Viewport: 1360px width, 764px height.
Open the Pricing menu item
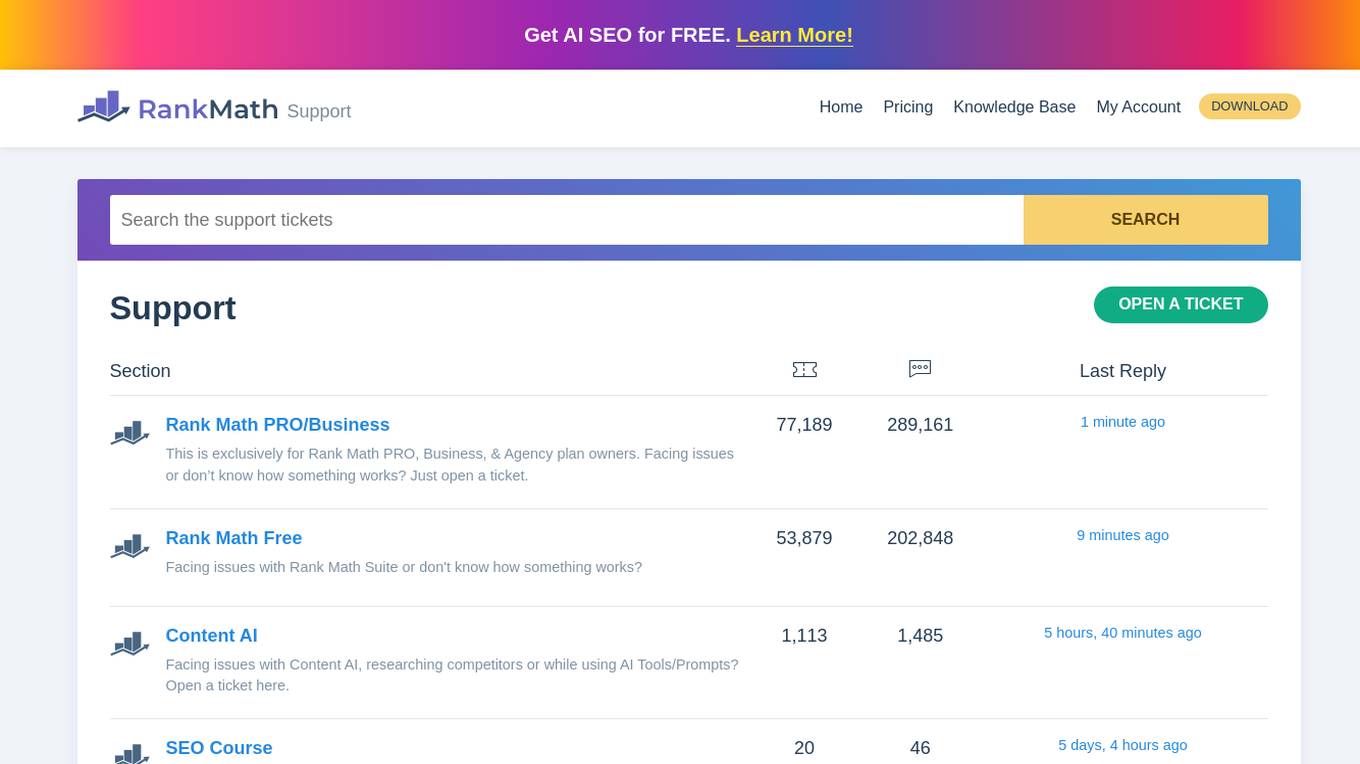(x=908, y=107)
